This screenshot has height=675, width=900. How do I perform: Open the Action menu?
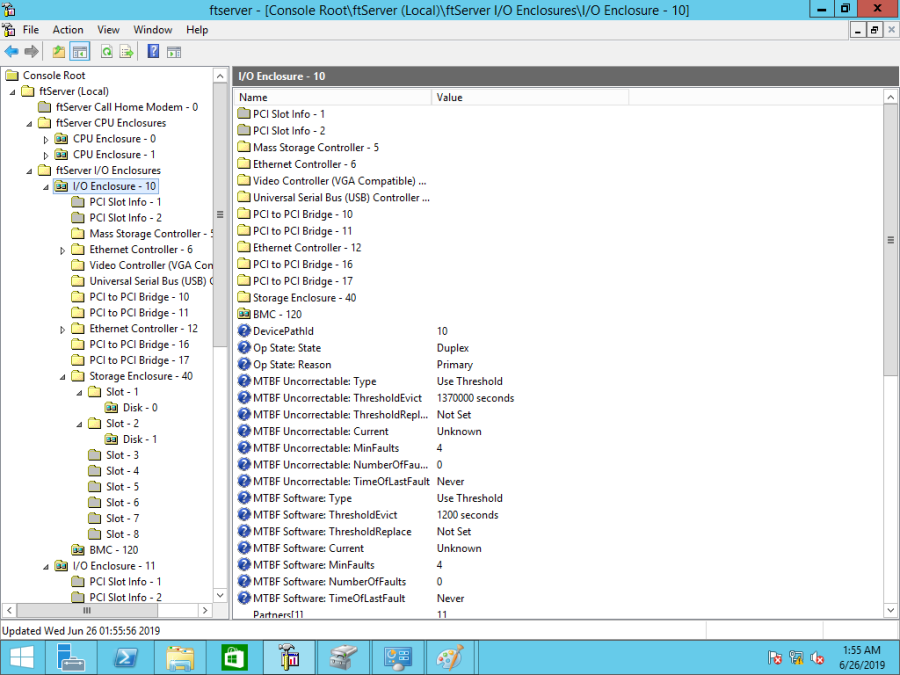(x=68, y=30)
